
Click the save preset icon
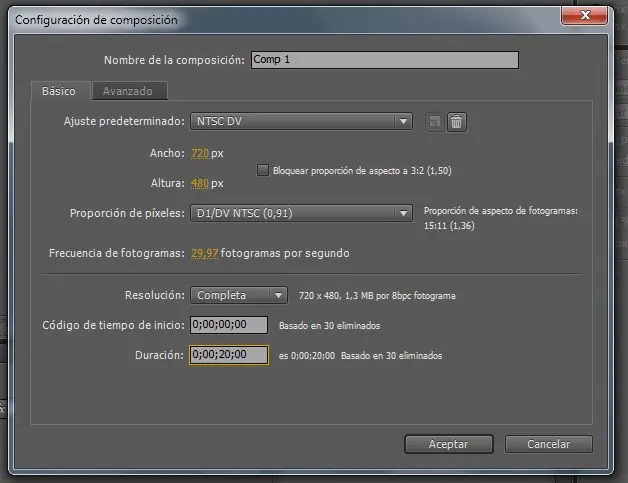[x=435, y=122]
